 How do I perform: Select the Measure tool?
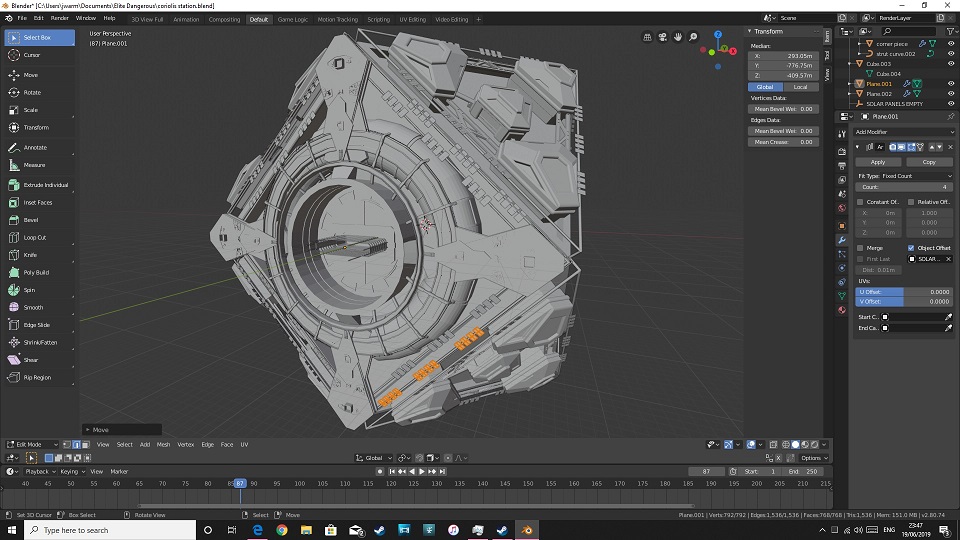click(40, 165)
